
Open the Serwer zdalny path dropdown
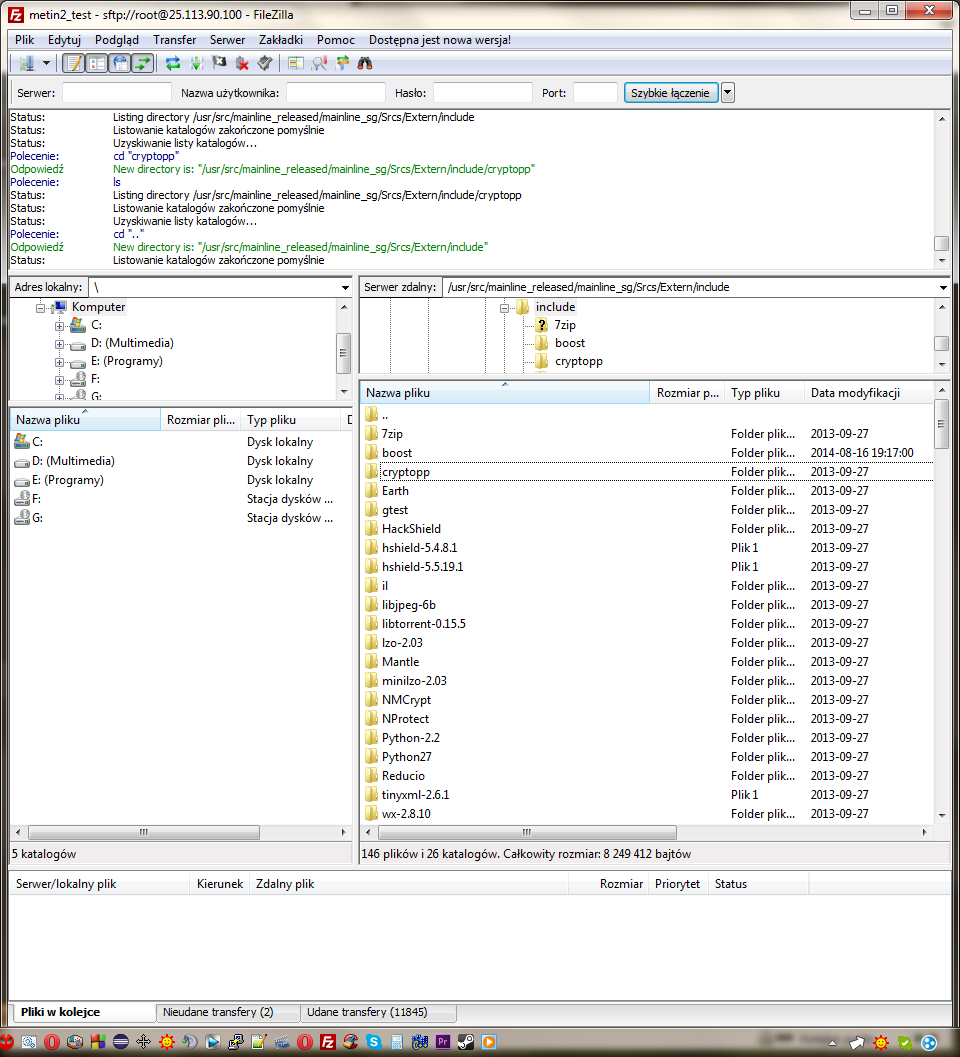point(942,287)
